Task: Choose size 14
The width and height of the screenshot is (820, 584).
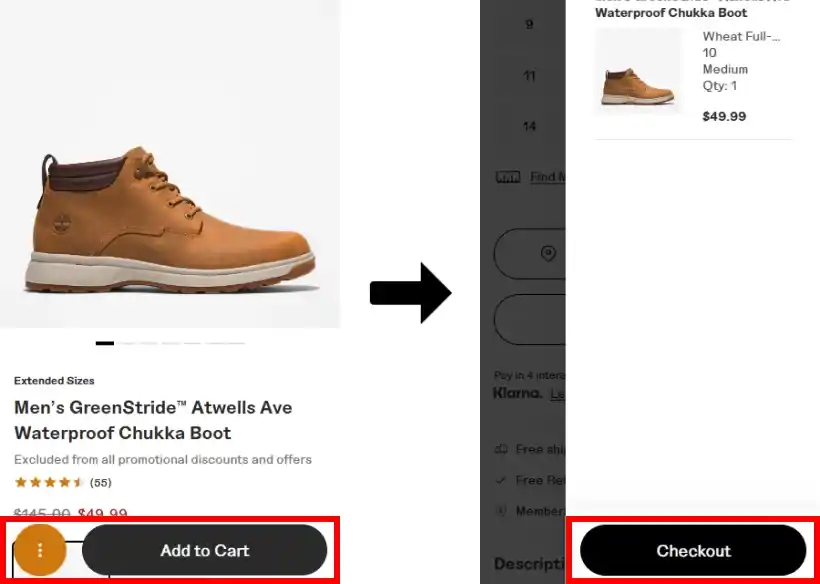Action: coord(530,126)
